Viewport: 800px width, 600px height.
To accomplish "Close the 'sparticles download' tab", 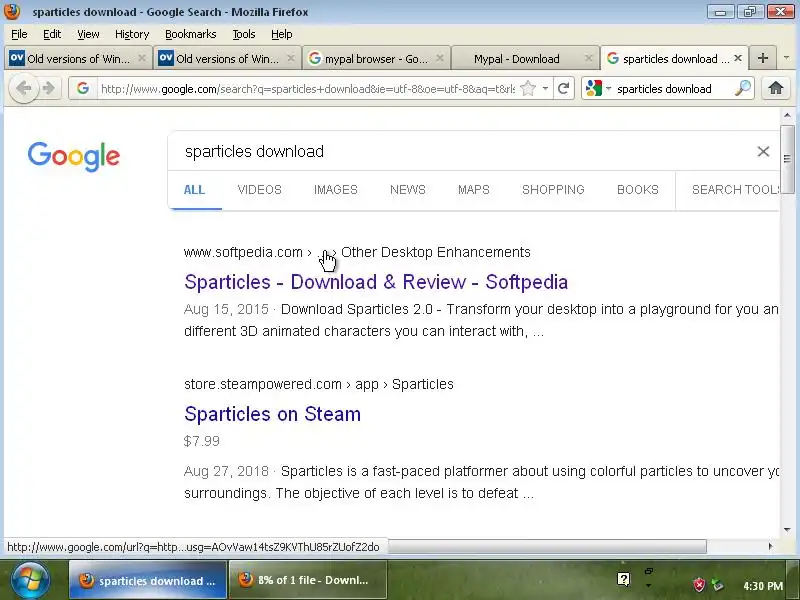I will 738,59.
